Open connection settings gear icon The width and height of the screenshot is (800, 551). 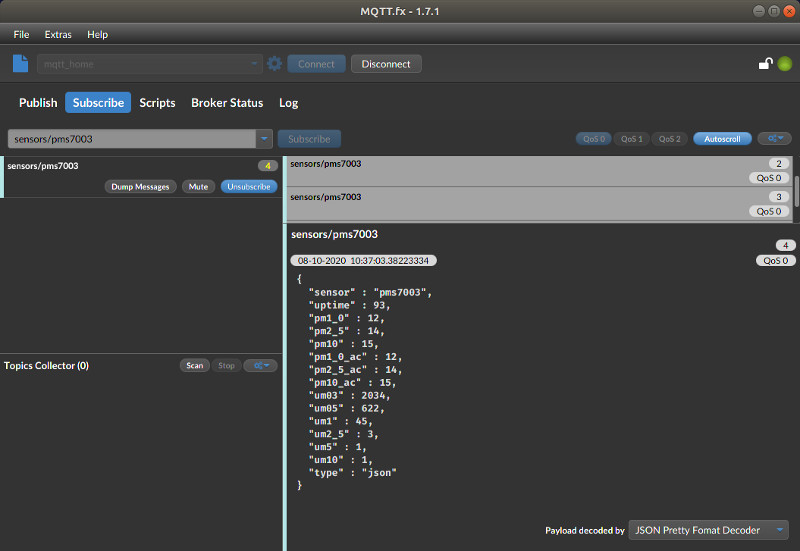pyautogui.click(x=274, y=64)
